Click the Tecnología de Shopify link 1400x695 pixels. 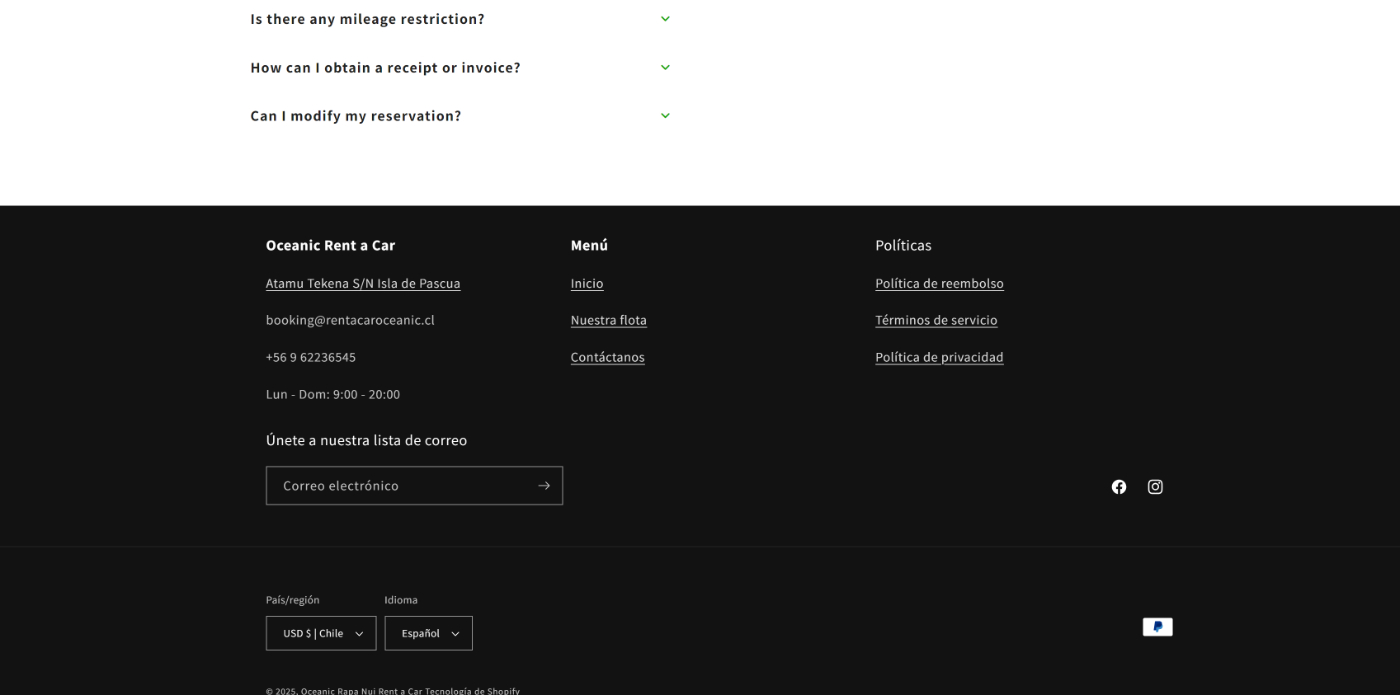tap(472, 691)
